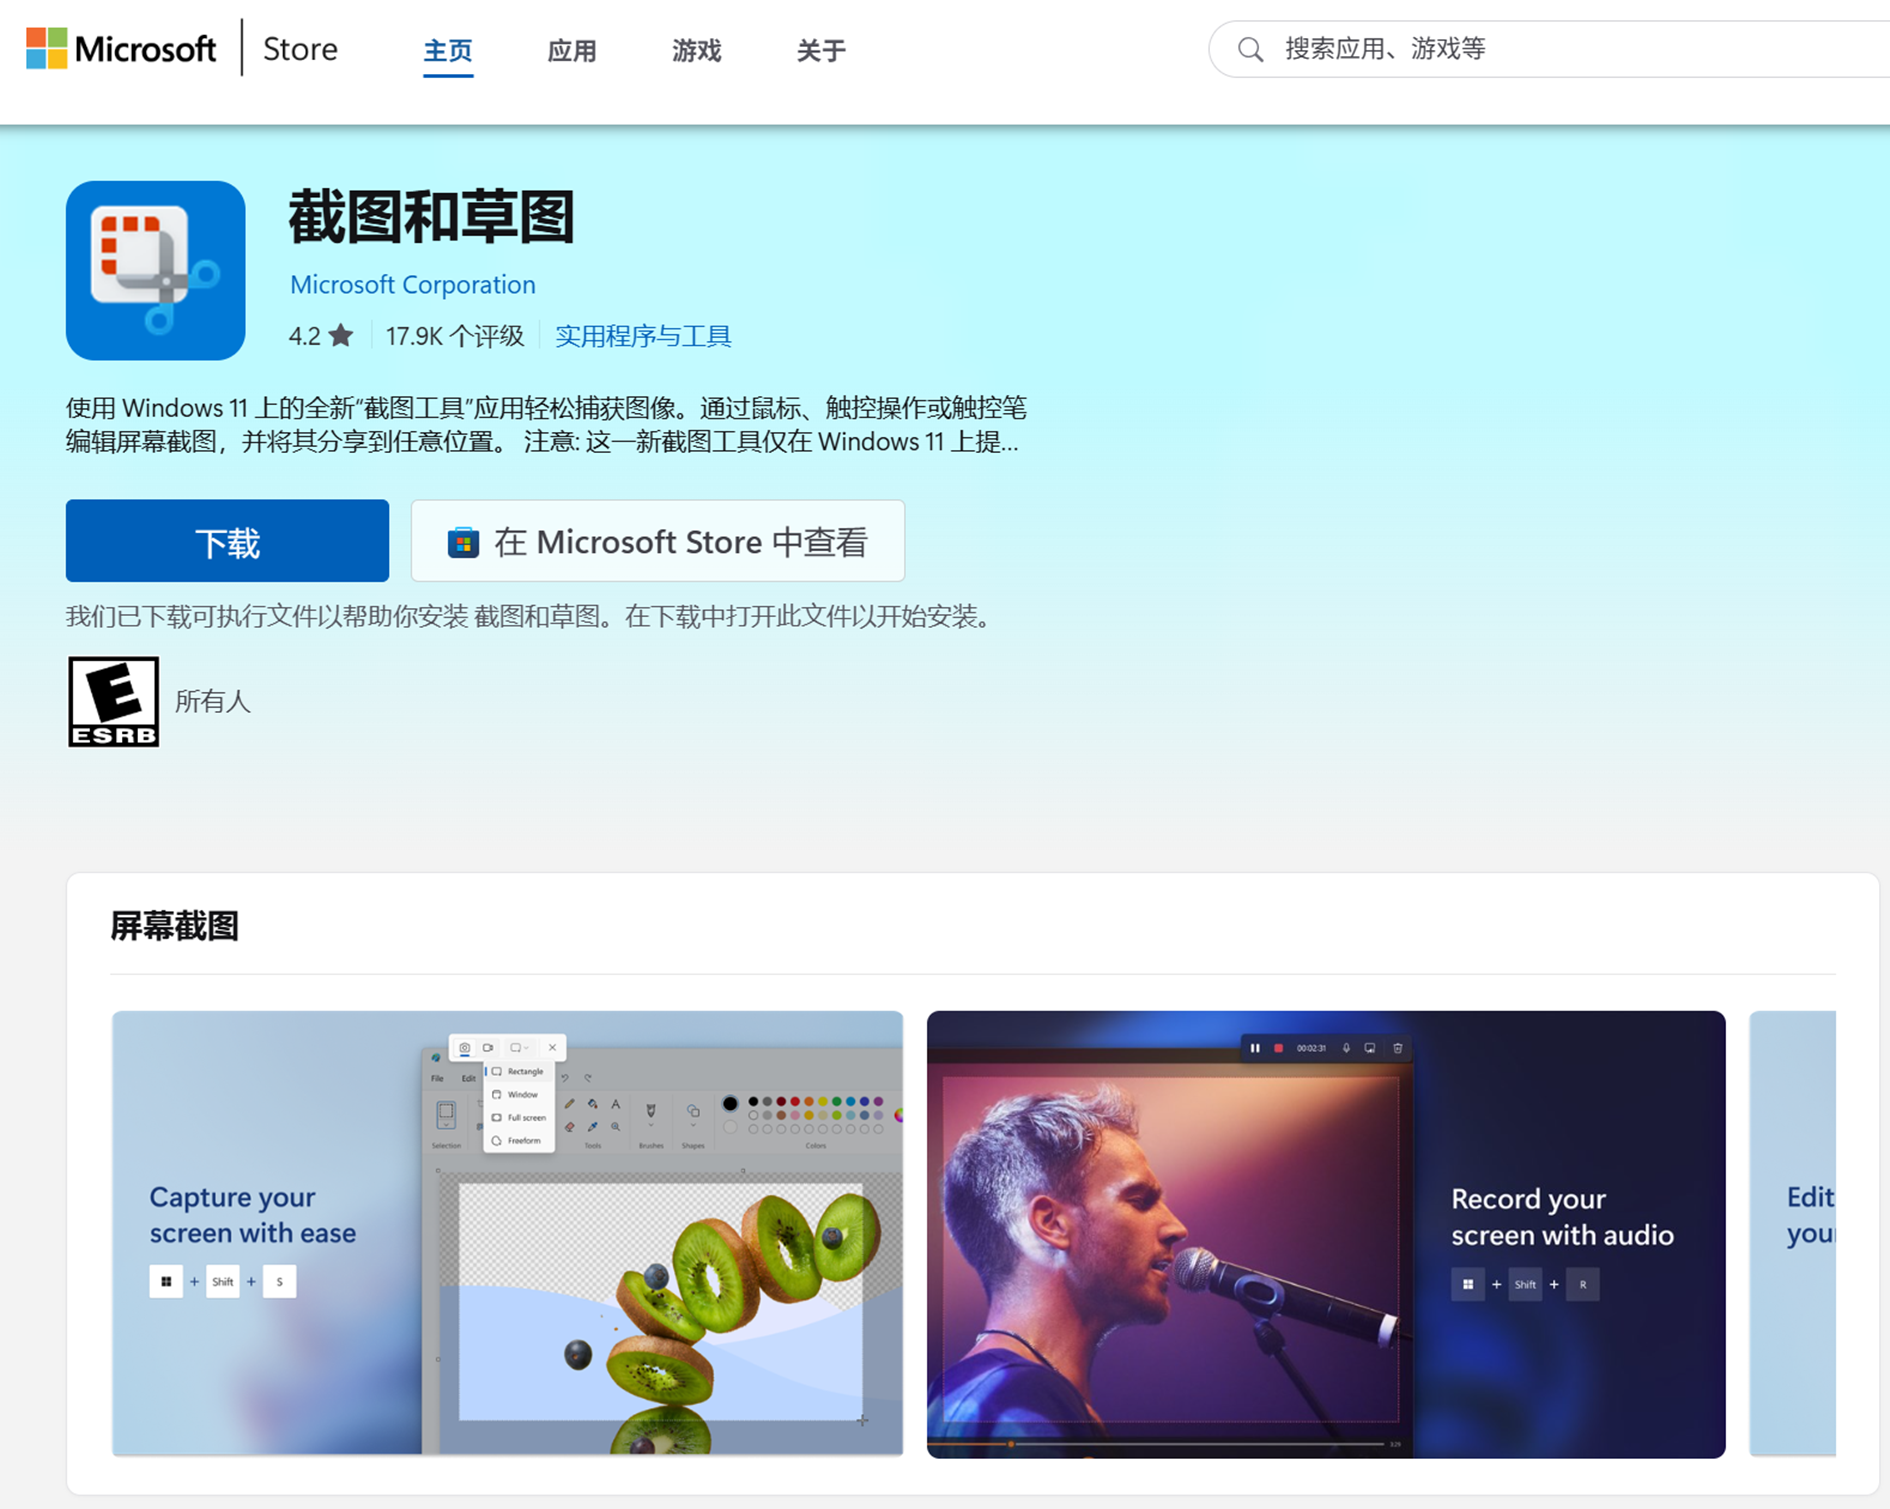This screenshot has height=1509, width=1890.
Task: Click 在 Microsoft Store 中查看 button
Action: pos(657,541)
